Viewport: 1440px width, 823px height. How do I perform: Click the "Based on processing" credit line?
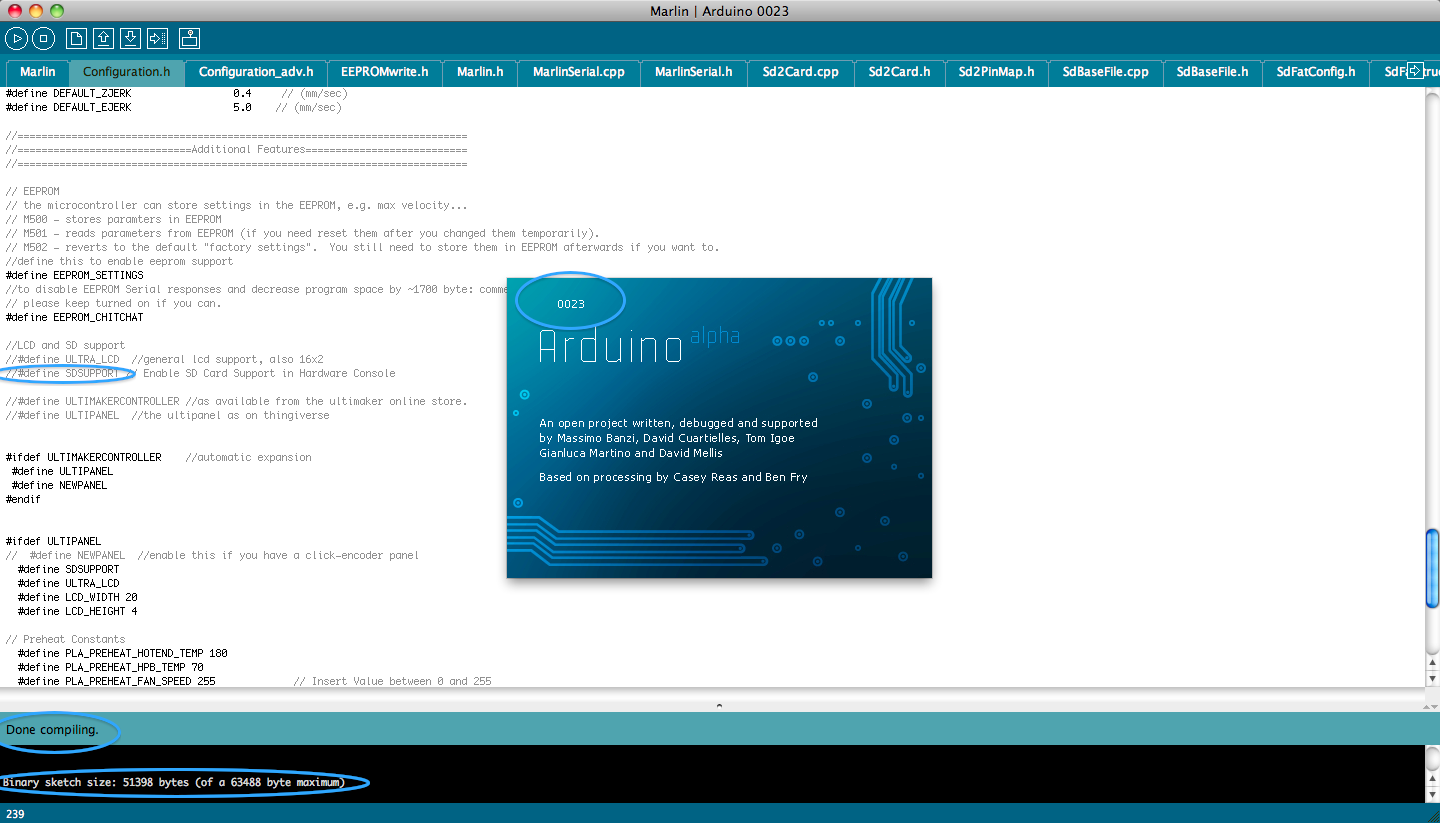[673, 477]
